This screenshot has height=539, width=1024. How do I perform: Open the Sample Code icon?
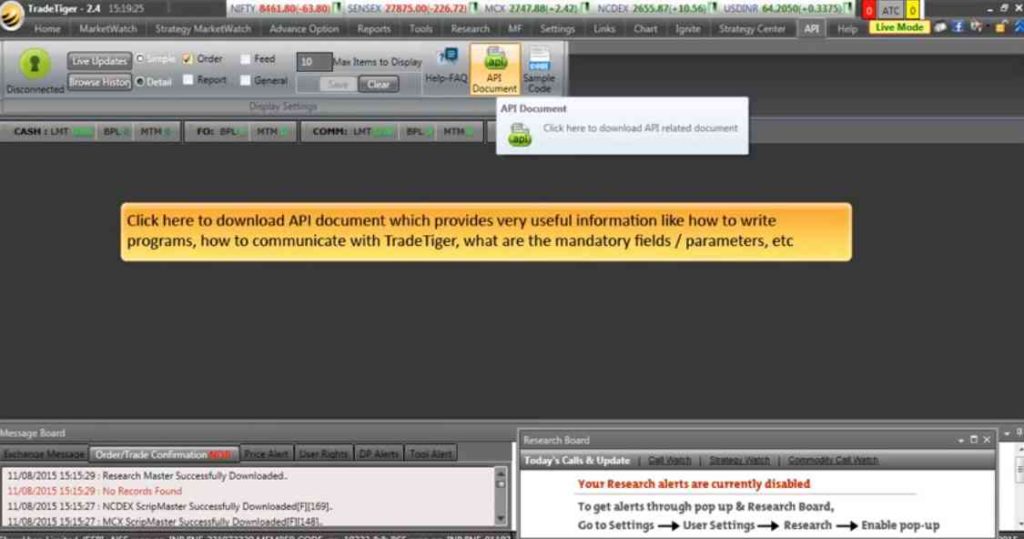(x=539, y=62)
